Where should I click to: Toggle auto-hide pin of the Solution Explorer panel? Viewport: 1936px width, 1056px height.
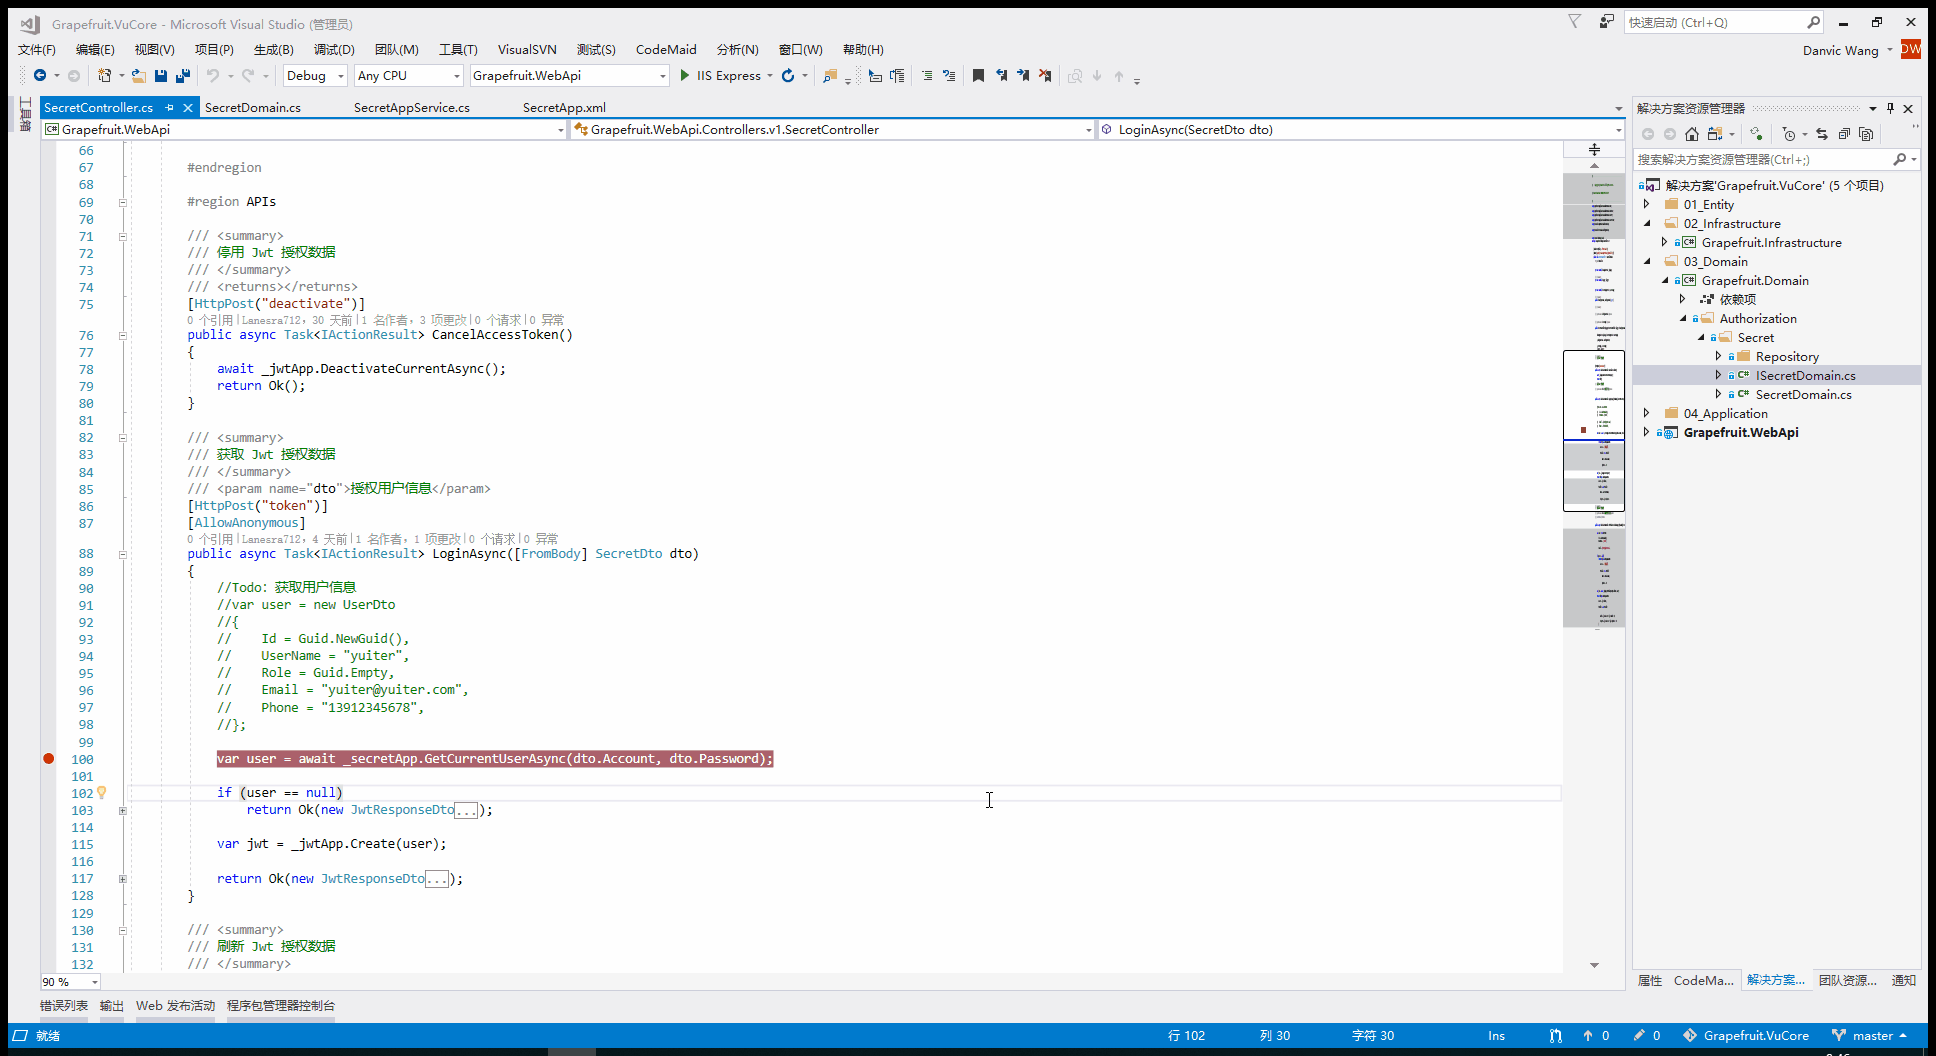point(1890,108)
